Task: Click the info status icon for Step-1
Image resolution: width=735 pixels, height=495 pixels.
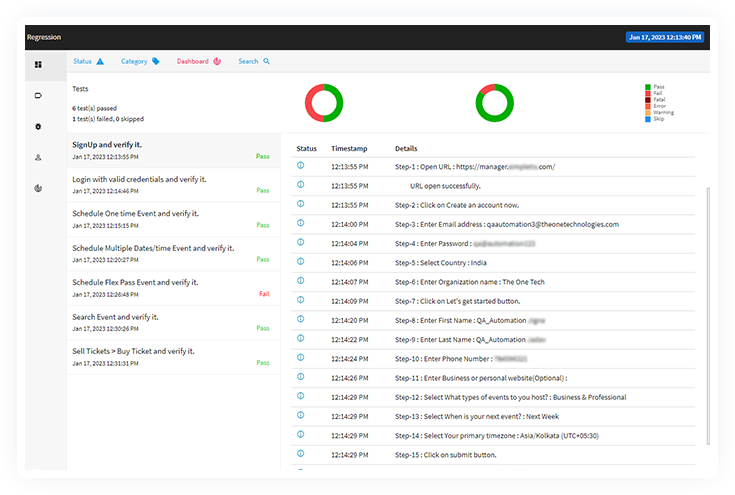Action: pyautogui.click(x=301, y=166)
